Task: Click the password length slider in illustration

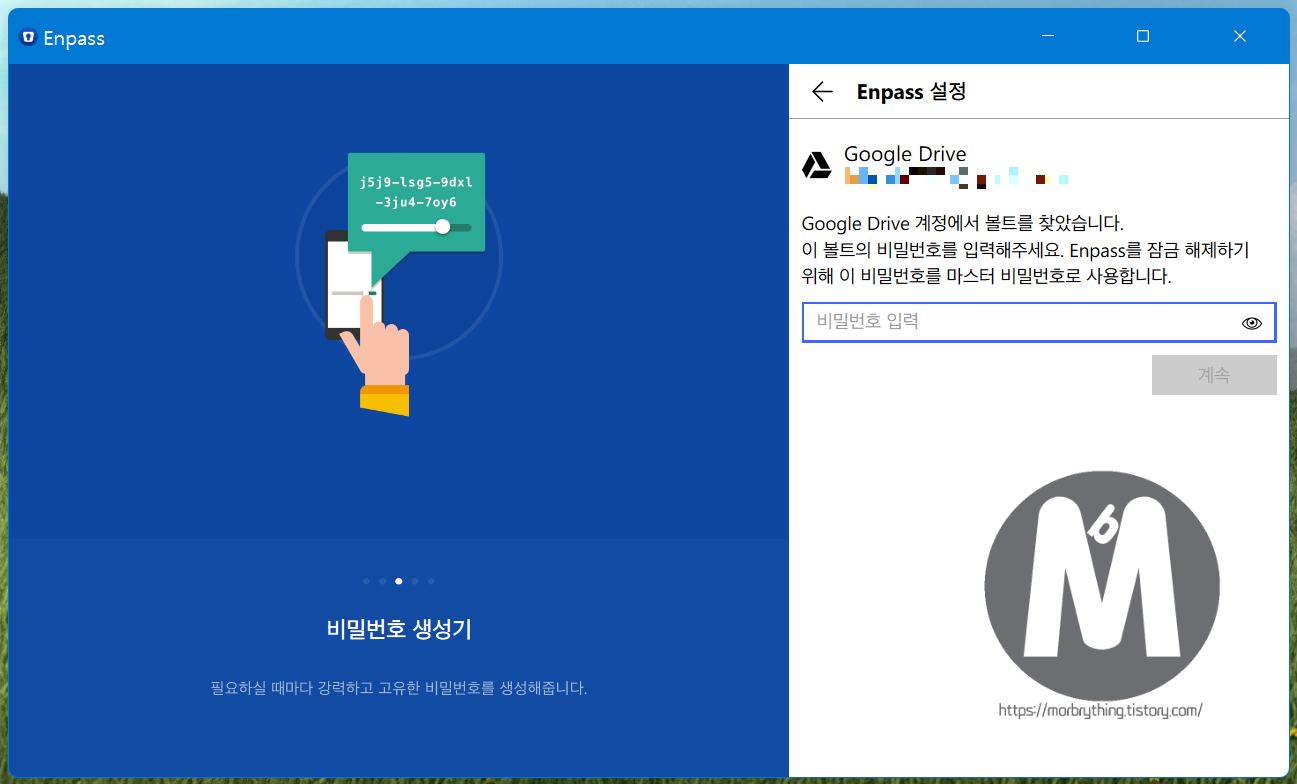Action: click(x=416, y=227)
